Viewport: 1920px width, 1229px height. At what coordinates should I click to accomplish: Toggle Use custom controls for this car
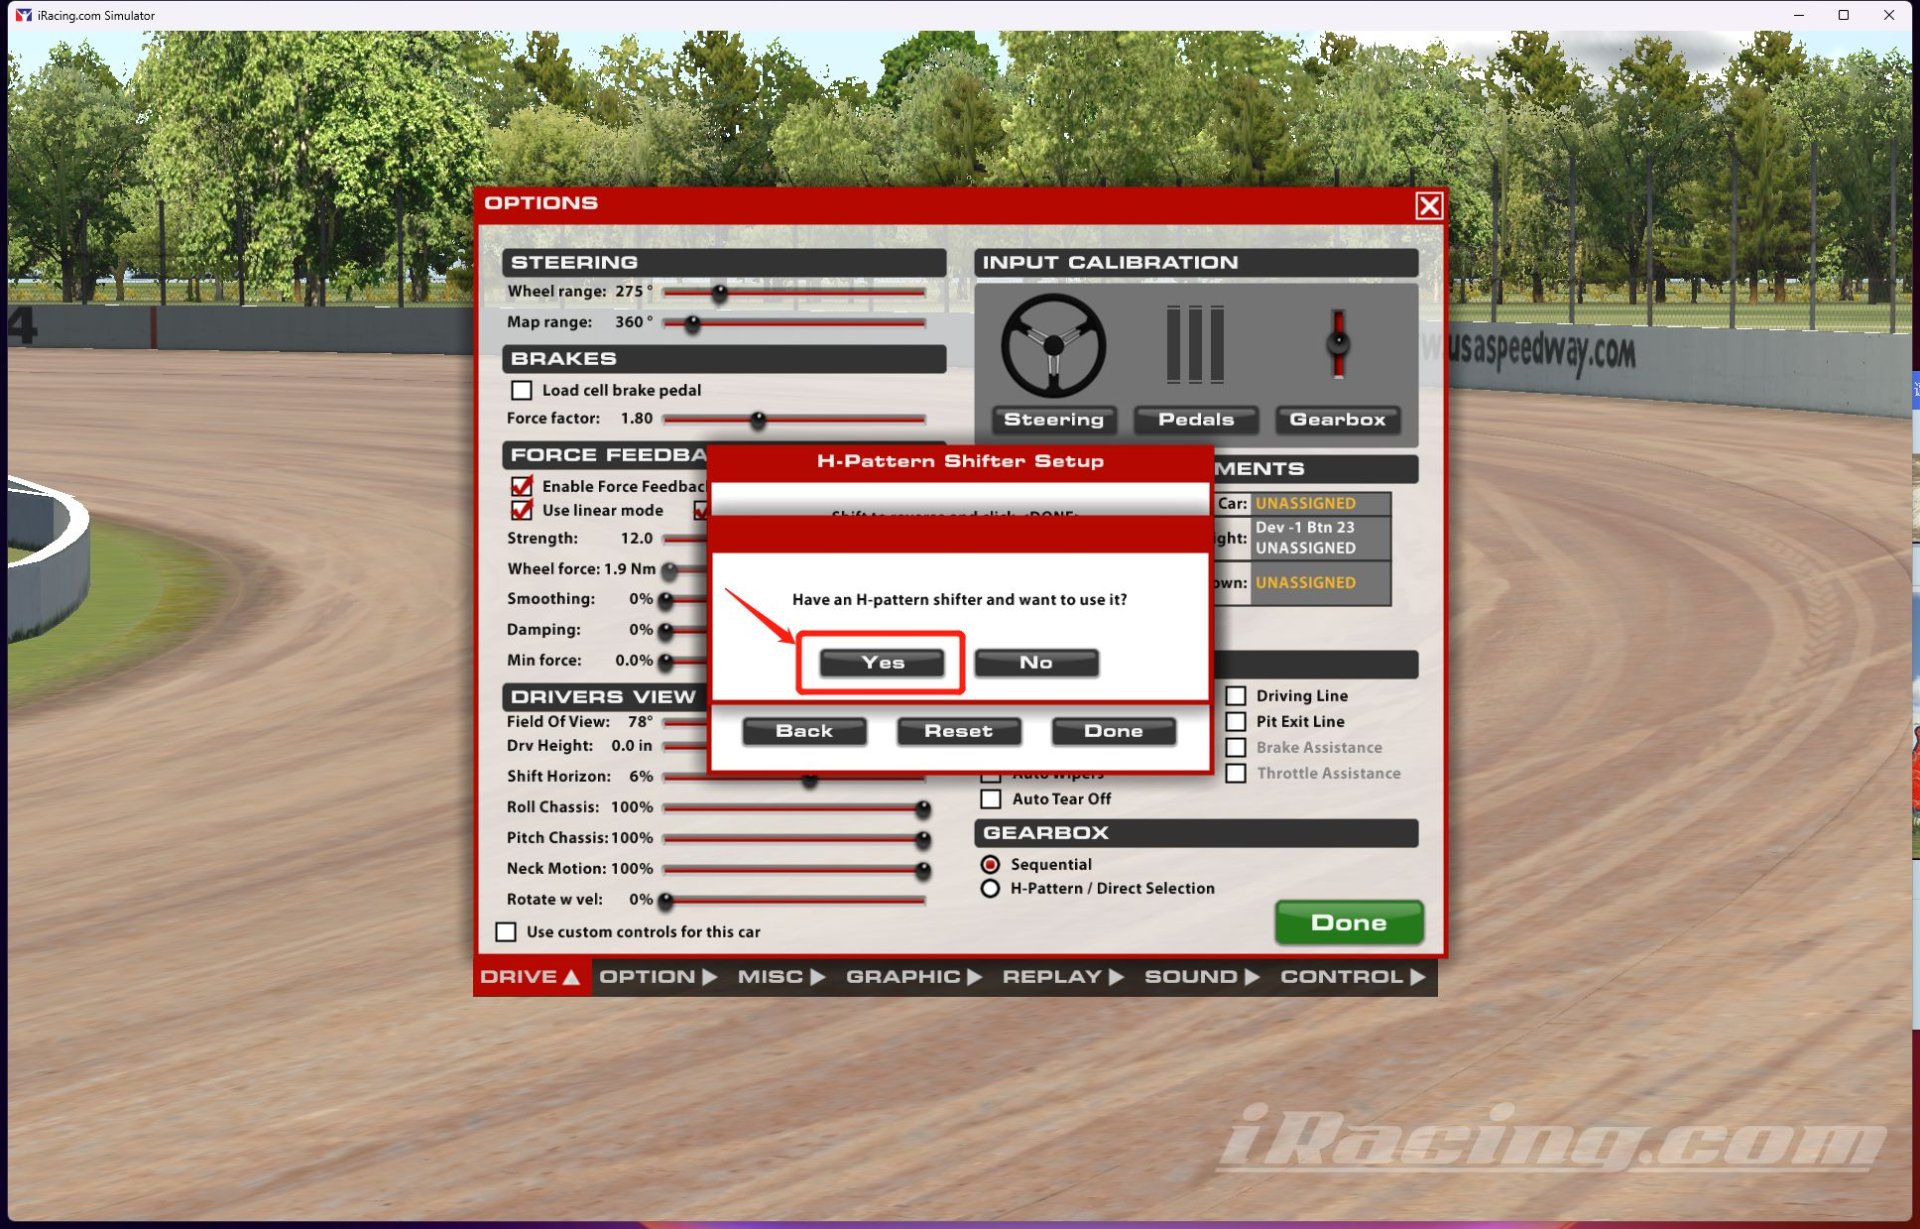[x=507, y=931]
